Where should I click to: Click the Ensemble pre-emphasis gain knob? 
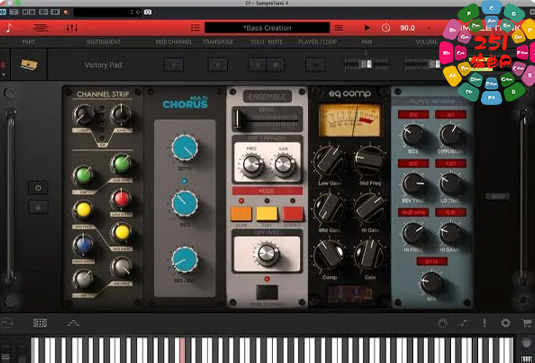coord(285,165)
